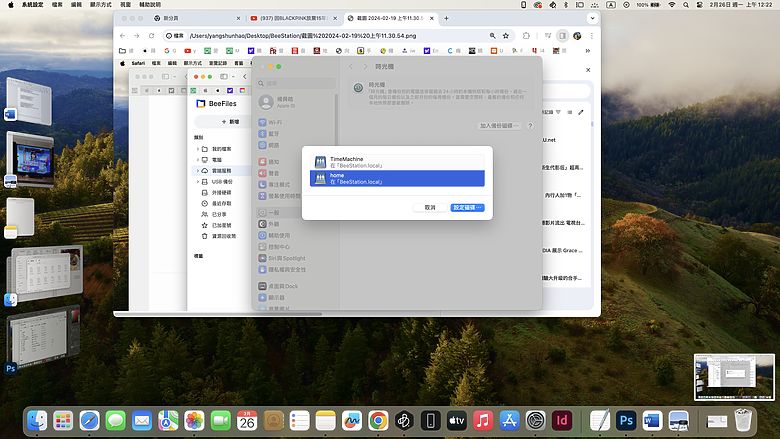The width and height of the screenshot is (780, 439).
Task: Open a new tab with the plus button
Action: pyautogui.click(x=446, y=18)
